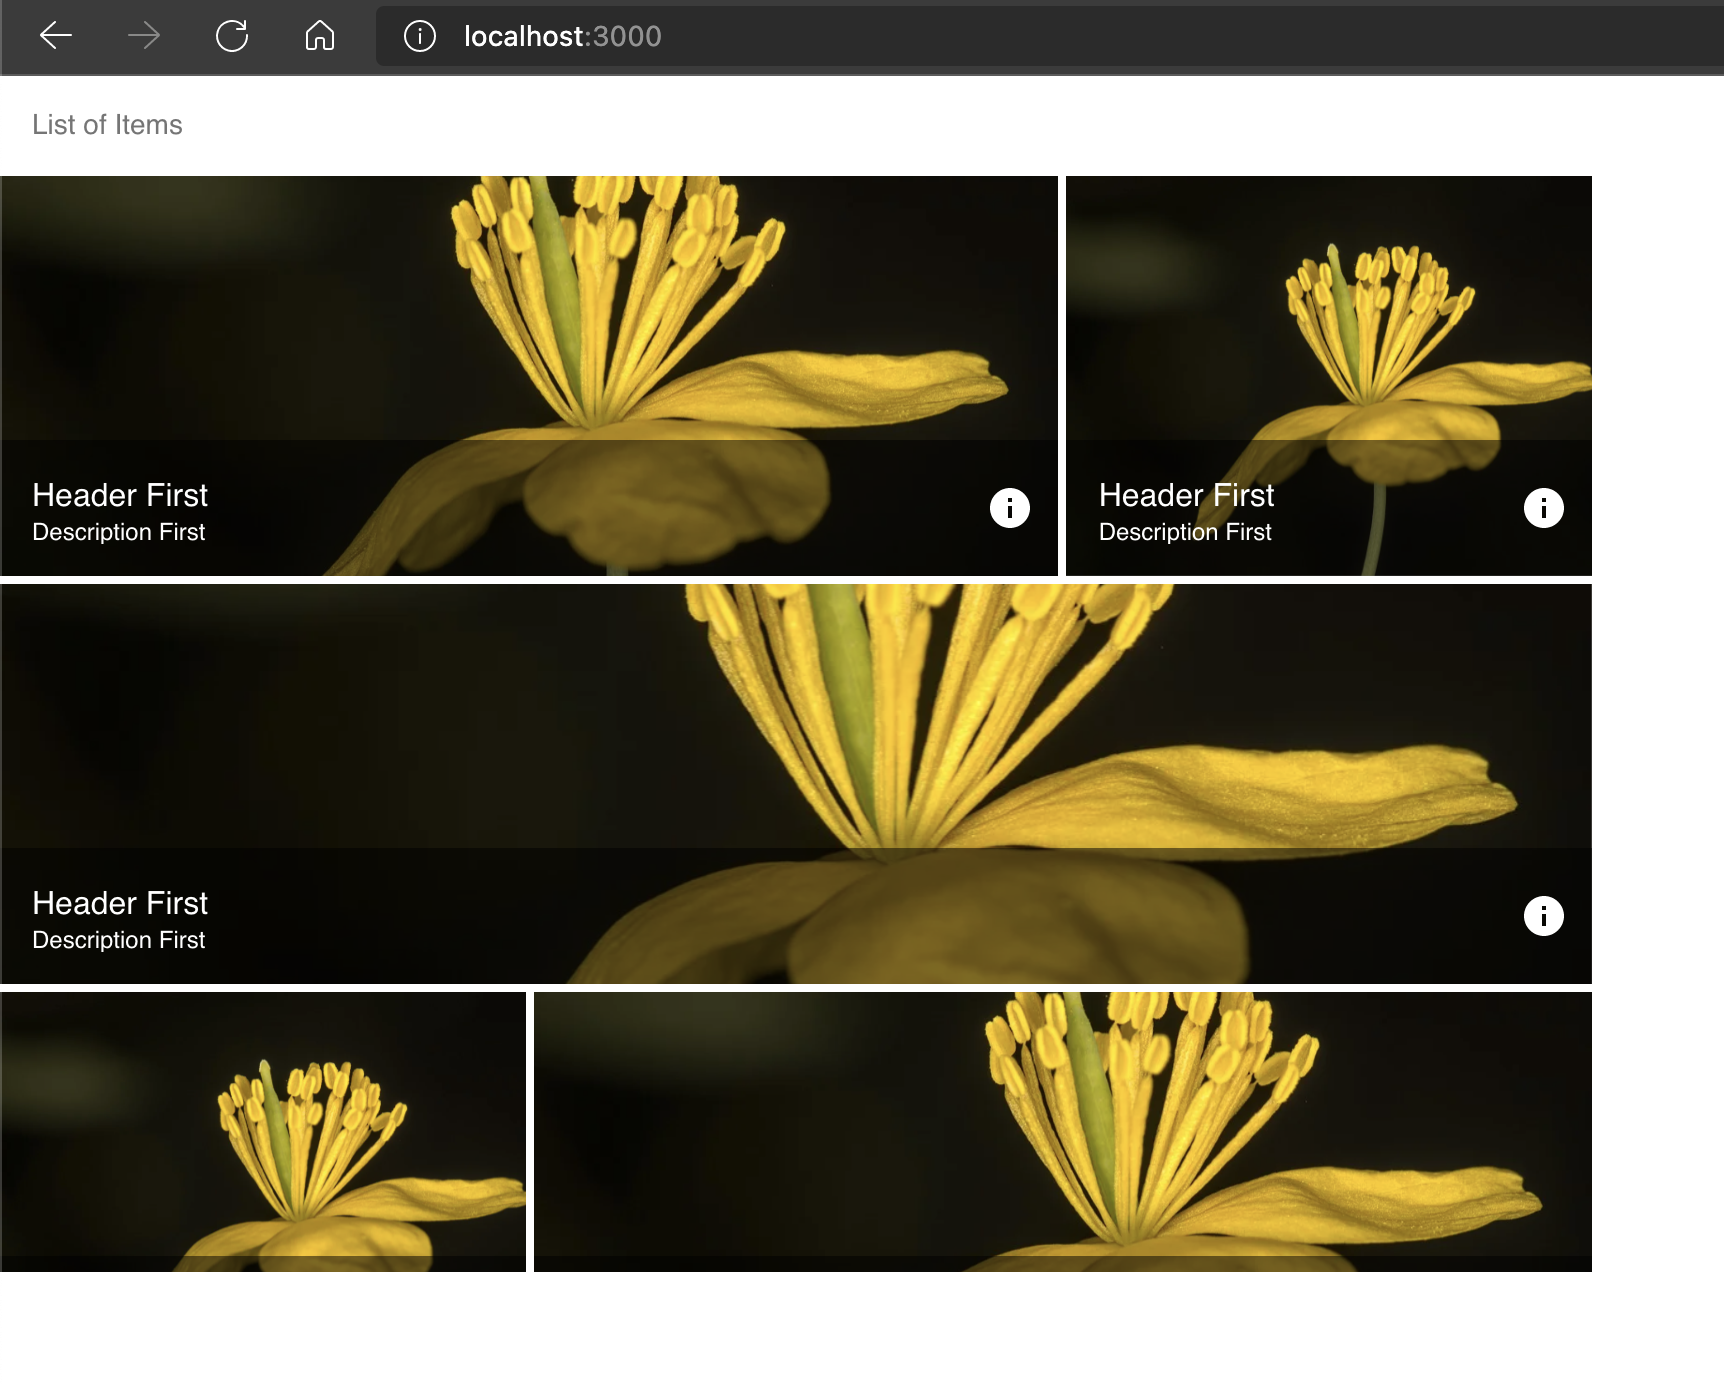
Task: Click the info icon on the top-right card
Action: pyautogui.click(x=1543, y=507)
